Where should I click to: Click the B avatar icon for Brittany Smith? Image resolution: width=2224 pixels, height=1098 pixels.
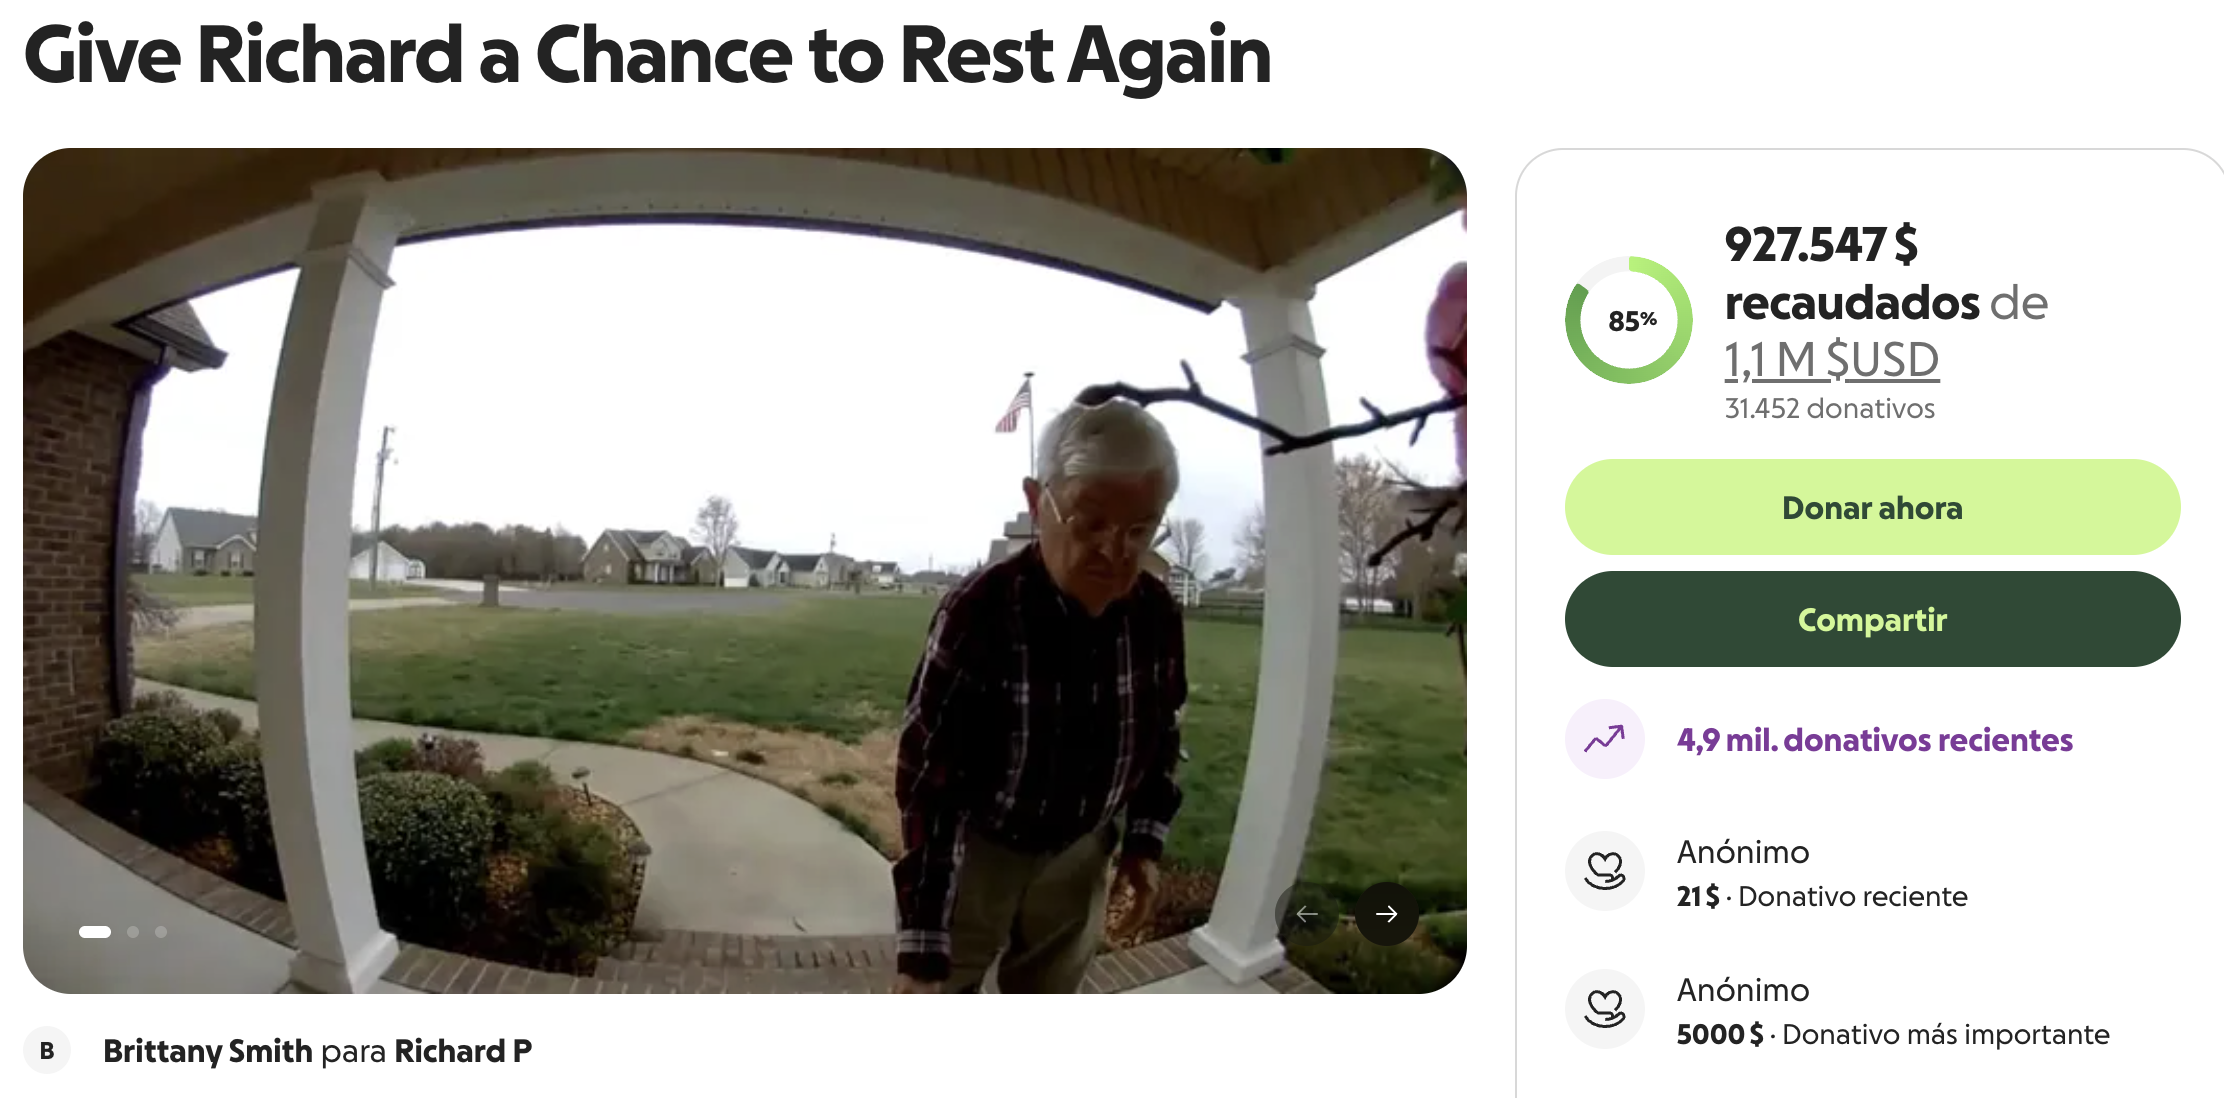[x=47, y=1051]
